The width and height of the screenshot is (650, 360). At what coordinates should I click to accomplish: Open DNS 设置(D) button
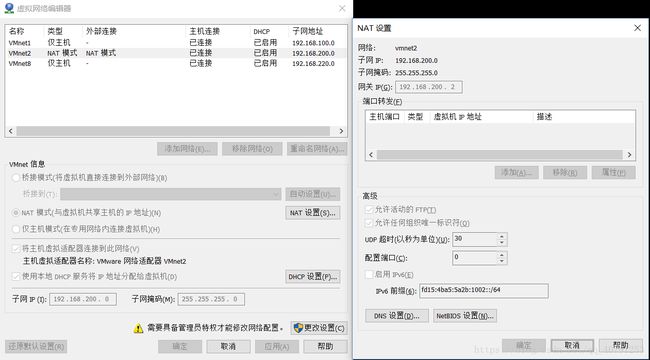(397, 316)
